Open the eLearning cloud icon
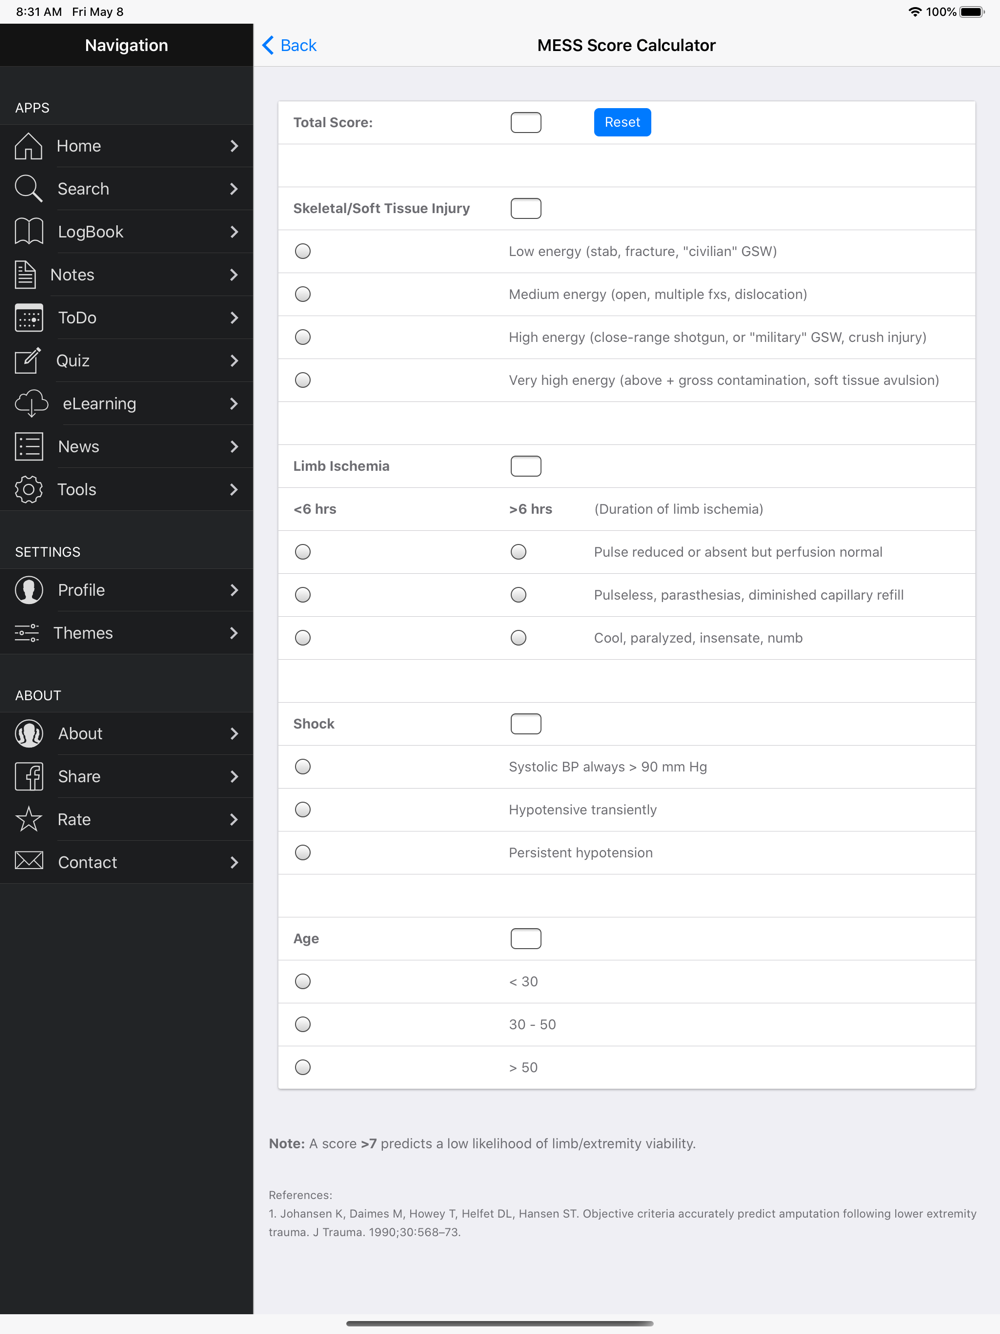The width and height of the screenshot is (1000, 1334). (32, 404)
